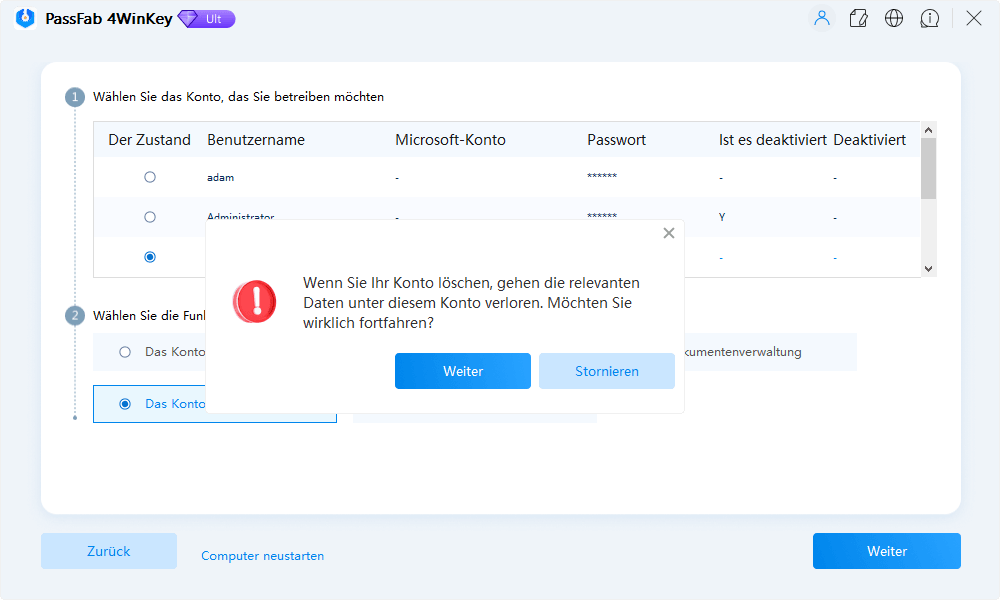This screenshot has height=600, width=1000.
Task: Change language via the globe icon
Action: coord(894,18)
